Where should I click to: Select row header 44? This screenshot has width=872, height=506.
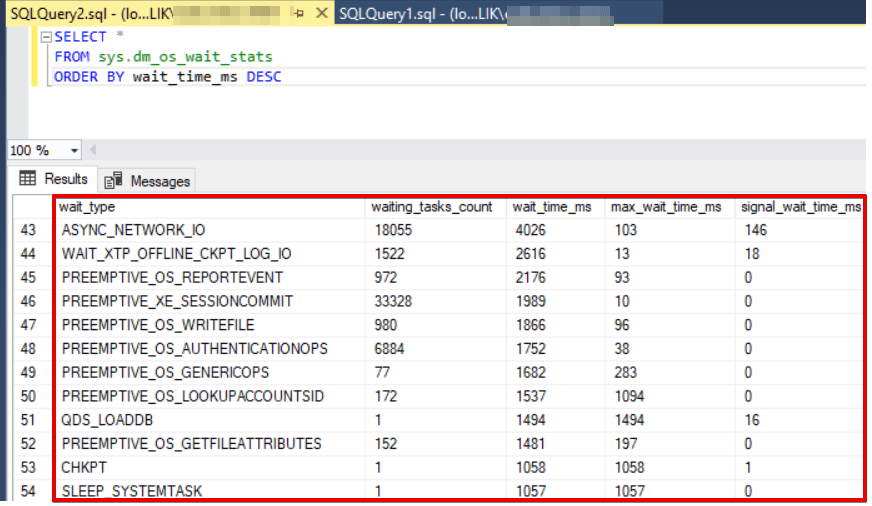coord(28,254)
